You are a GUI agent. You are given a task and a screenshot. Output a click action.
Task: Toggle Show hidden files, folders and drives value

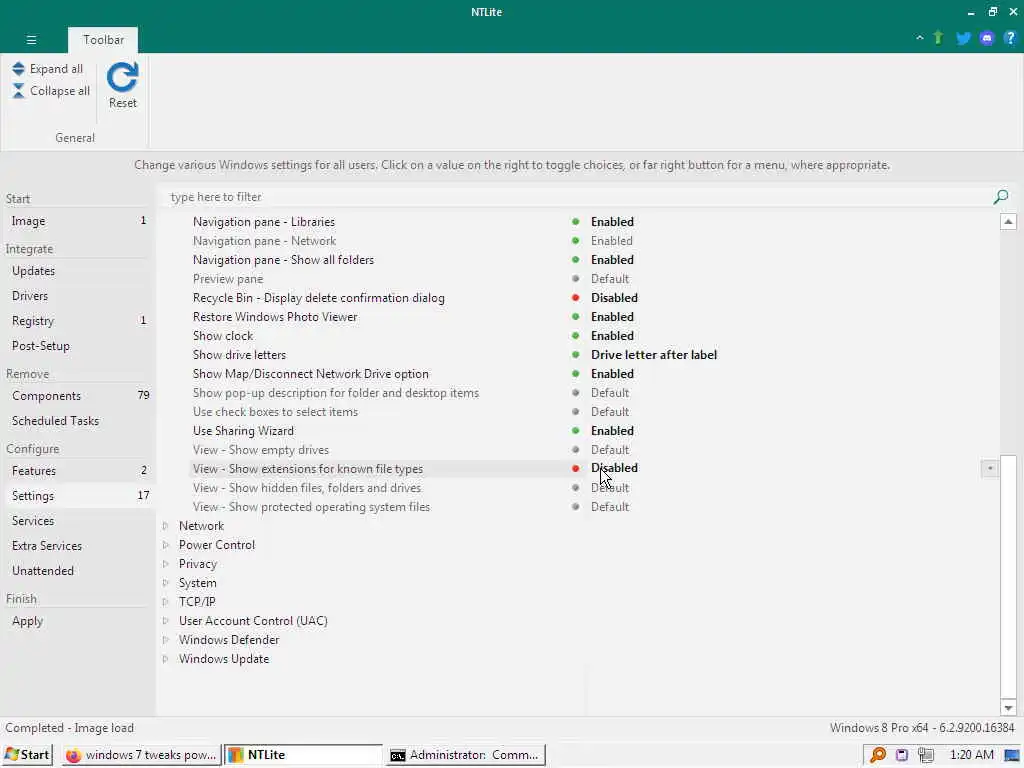[609, 488]
